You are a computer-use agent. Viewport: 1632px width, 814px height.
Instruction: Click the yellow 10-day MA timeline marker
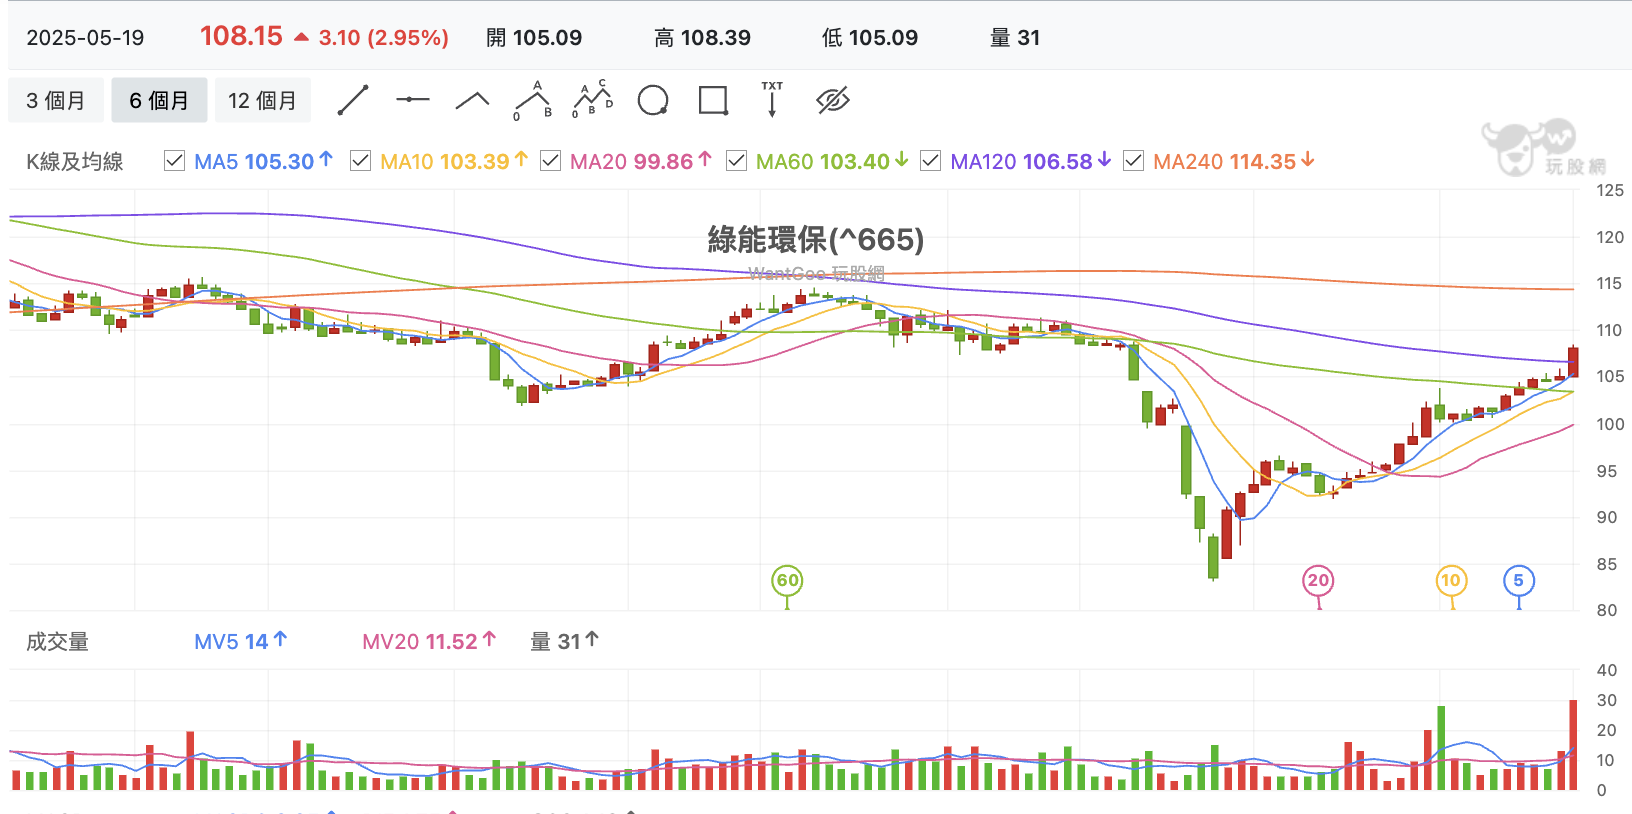[1451, 580]
